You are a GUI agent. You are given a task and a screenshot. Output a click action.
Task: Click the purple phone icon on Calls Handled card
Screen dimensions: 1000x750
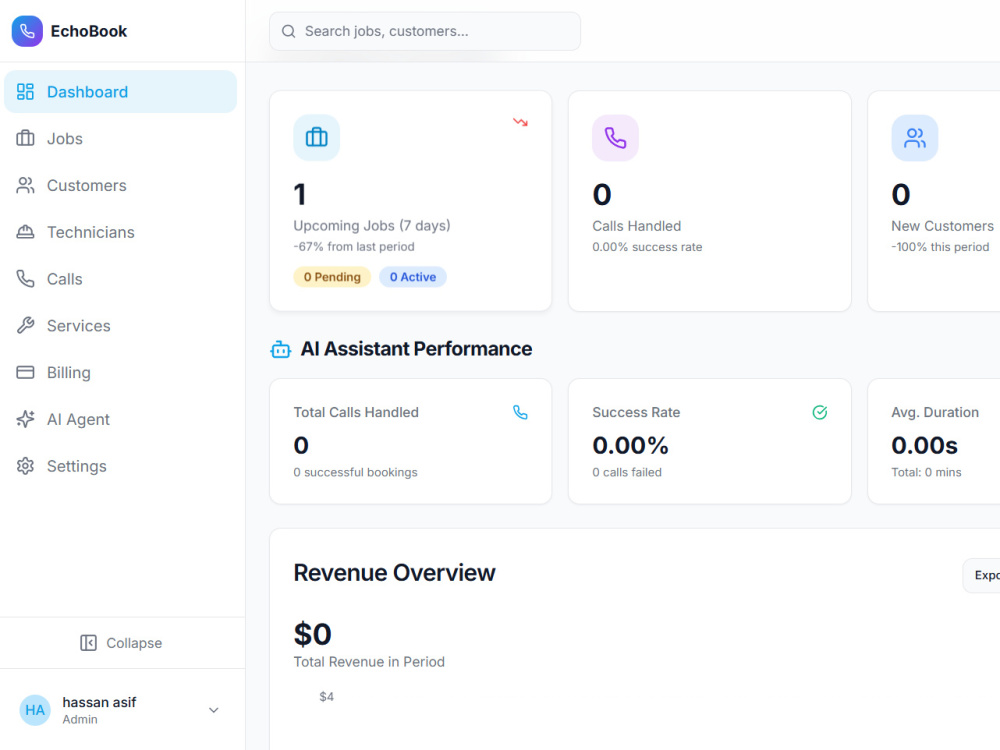pos(615,138)
